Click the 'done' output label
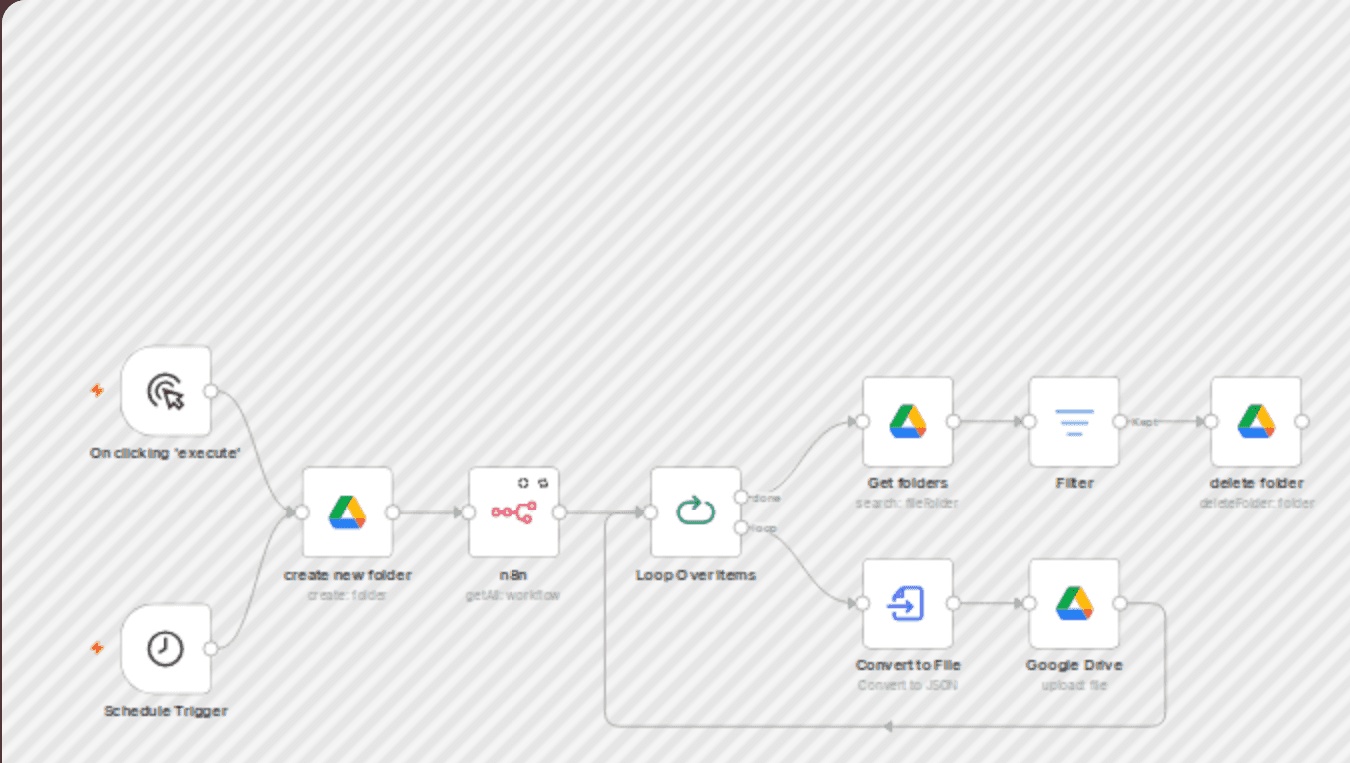This screenshot has width=1350, height=763. click(x=766, y=497)
